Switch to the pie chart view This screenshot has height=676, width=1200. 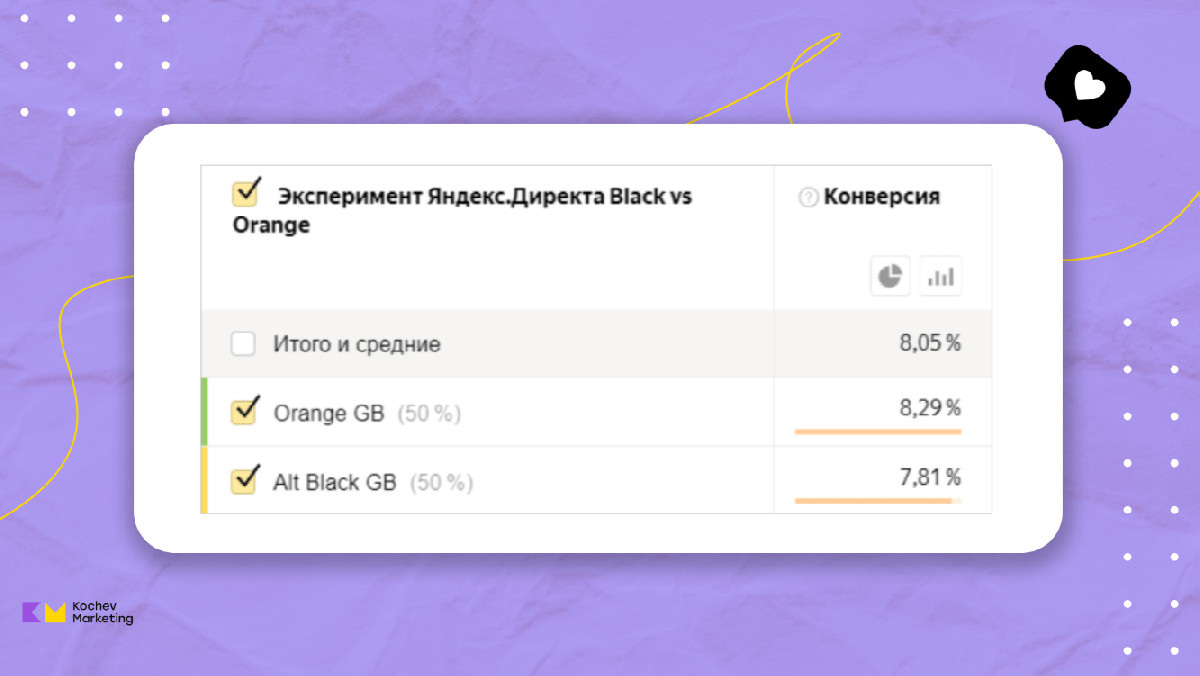point(889,275)
